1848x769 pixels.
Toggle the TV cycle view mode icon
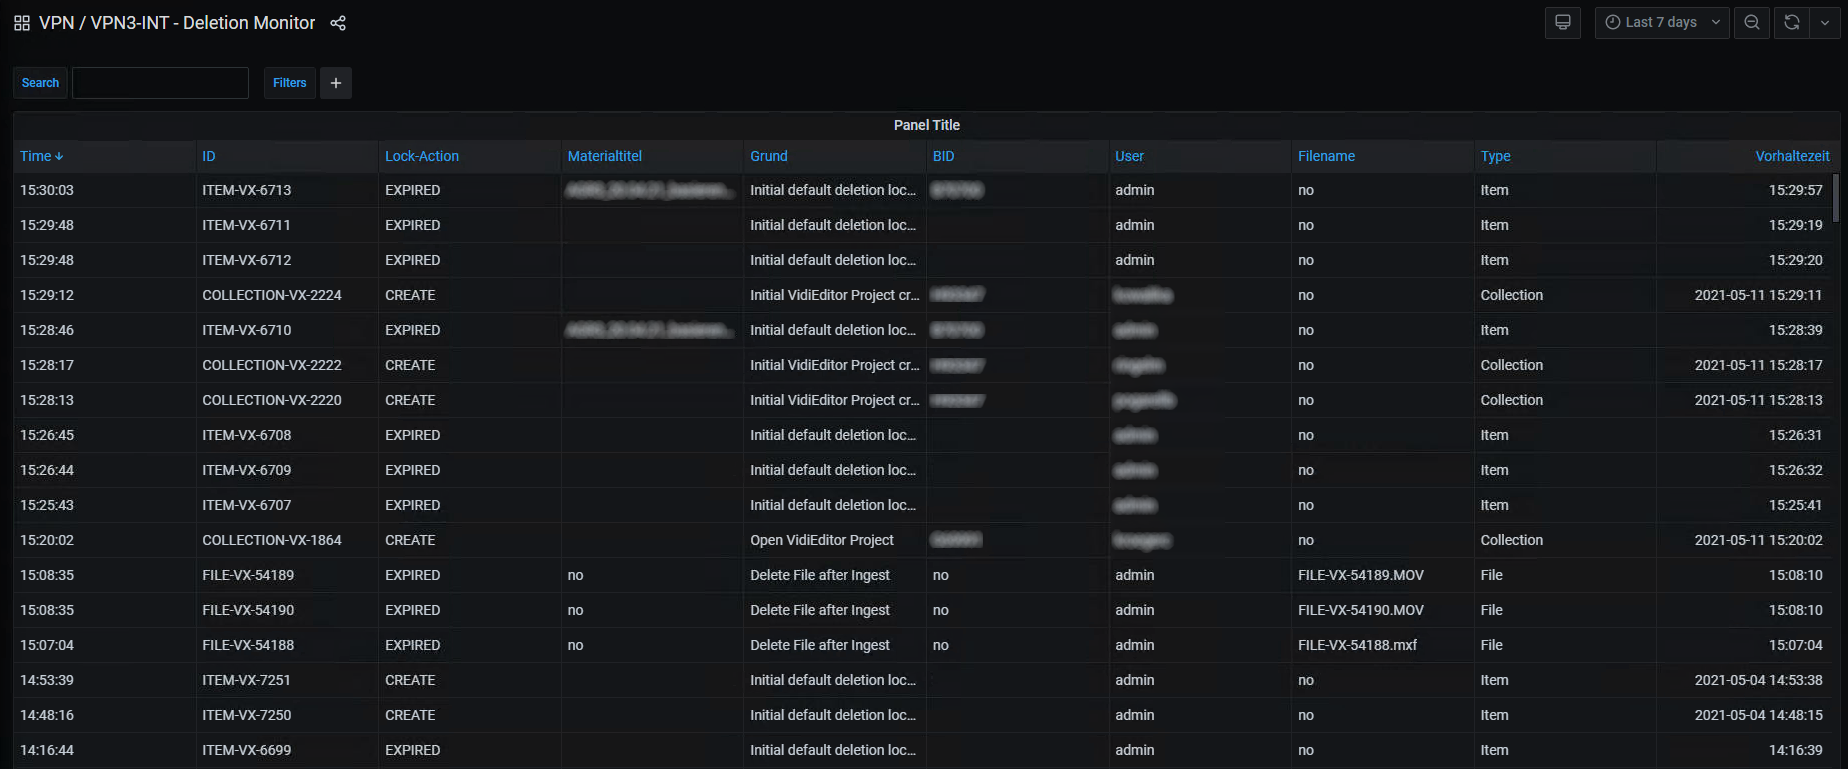[x=1562, y=22]
